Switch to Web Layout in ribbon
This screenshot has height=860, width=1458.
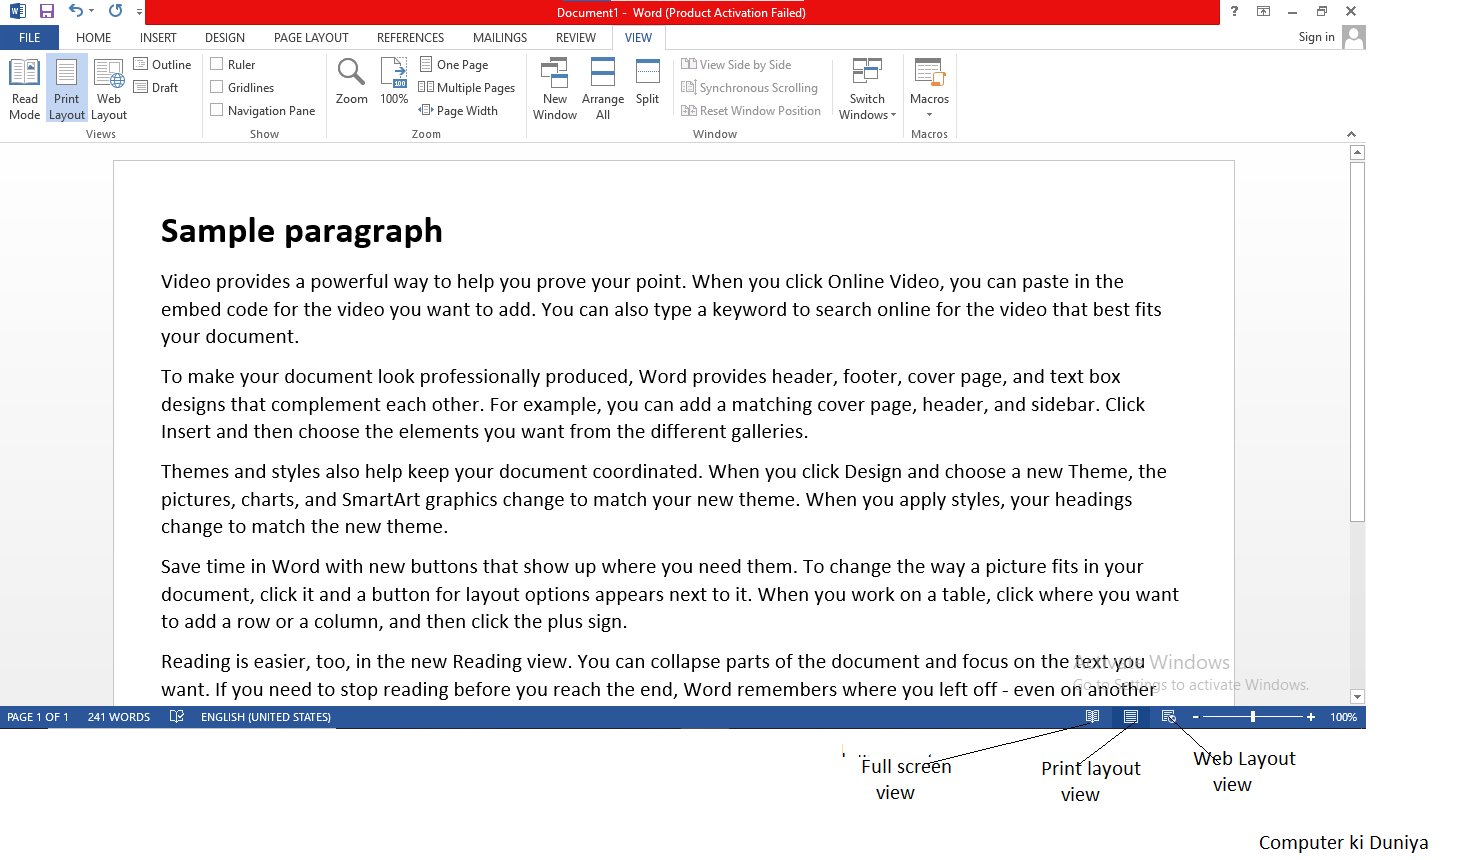(x=109, y=89)
